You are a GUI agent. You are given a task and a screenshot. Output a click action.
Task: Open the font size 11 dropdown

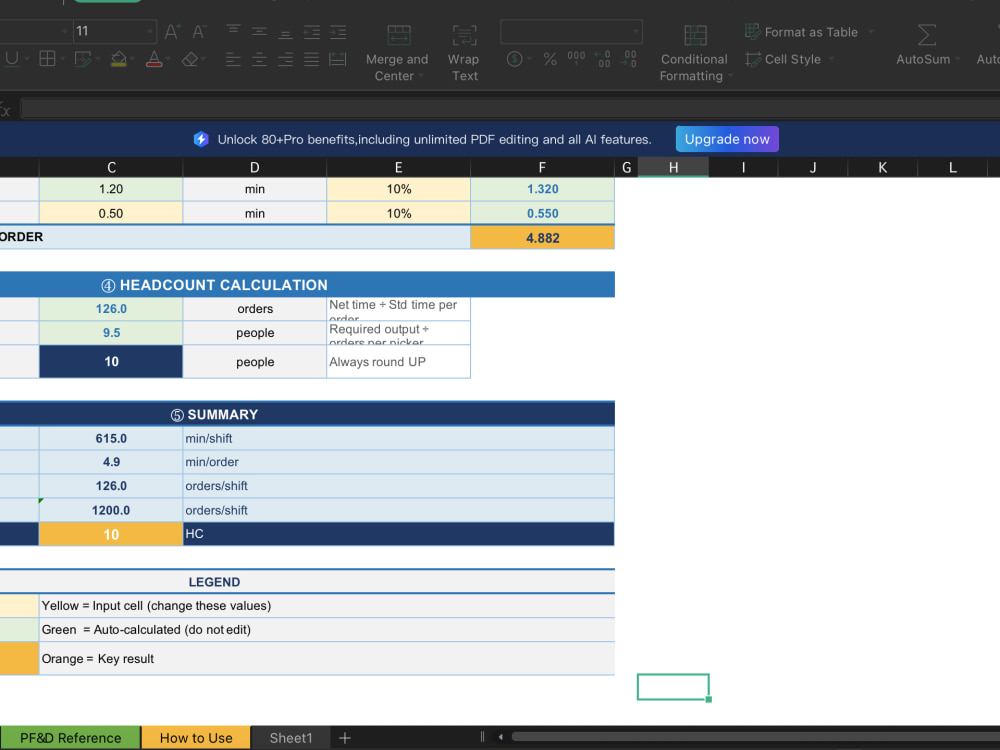151,31
